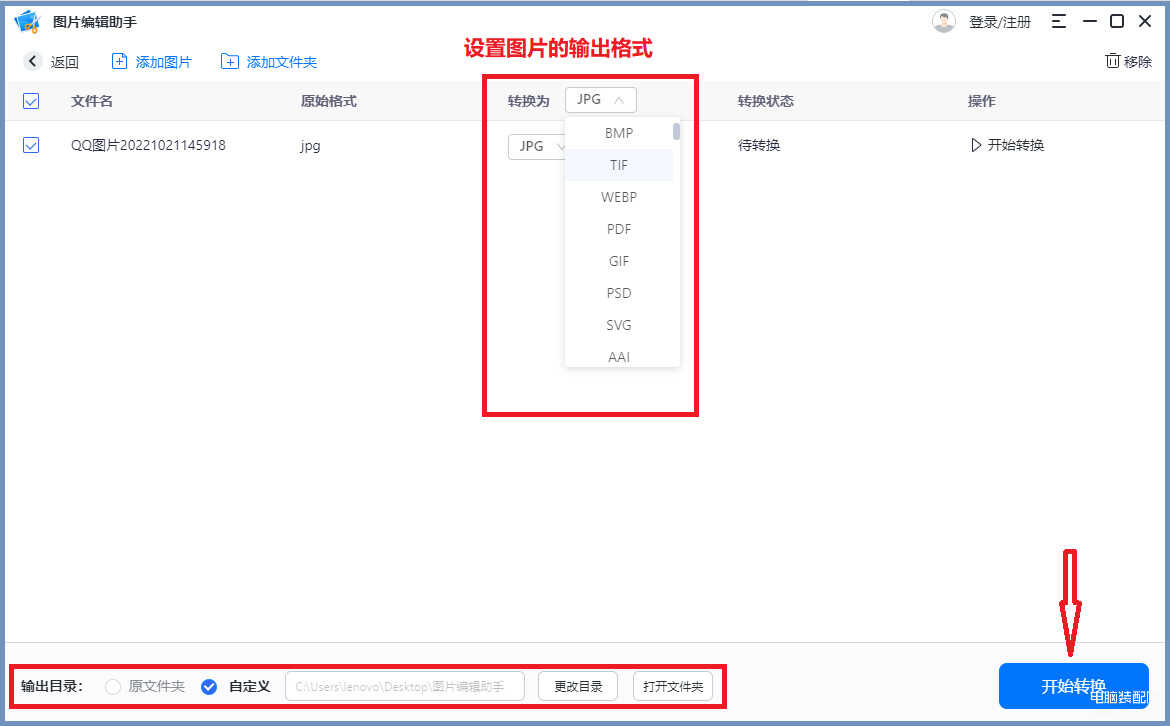Select the 原文件夹 radio option
Viewport: 1170px width, 726px height.
tap(113, 687)
